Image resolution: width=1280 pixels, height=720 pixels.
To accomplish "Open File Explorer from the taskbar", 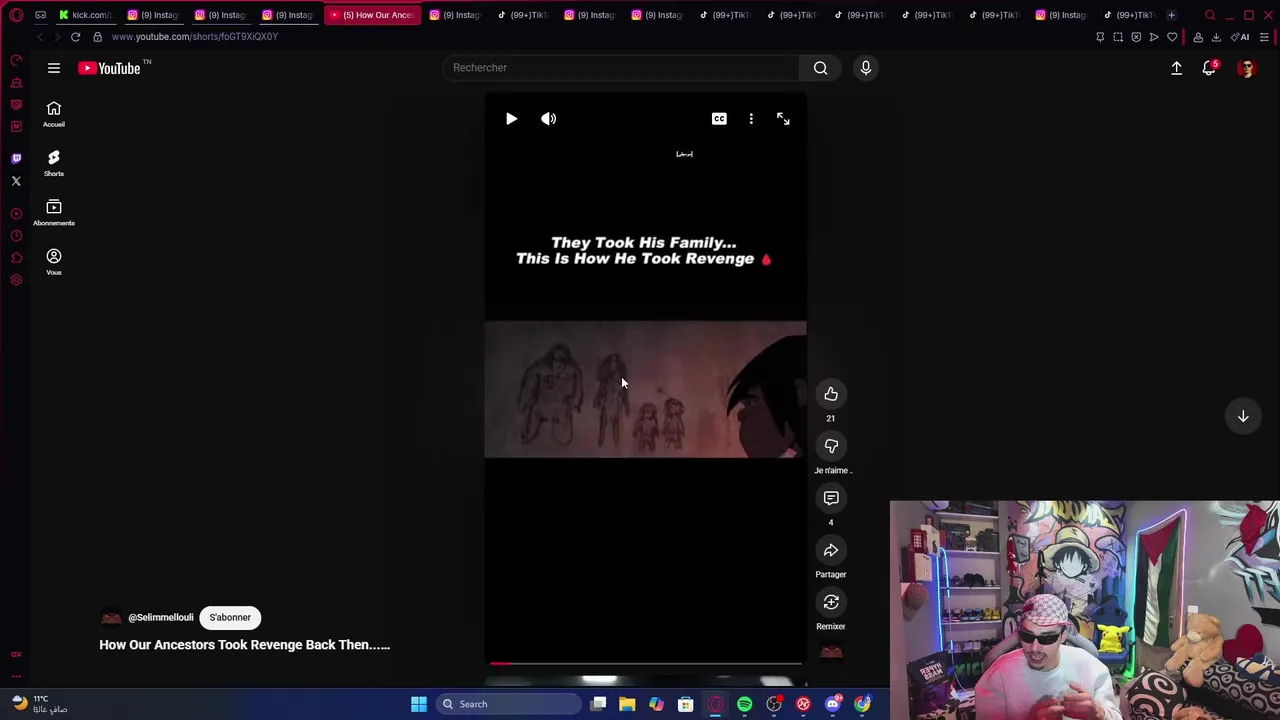I will pyautogui.click(x=627, y=704).
